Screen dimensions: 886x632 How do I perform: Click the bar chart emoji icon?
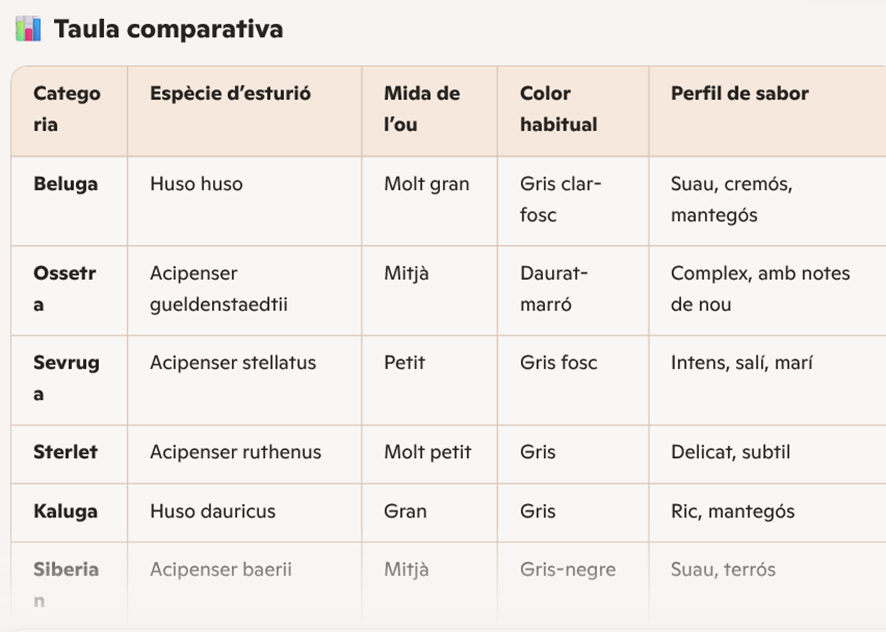point(28,29)
